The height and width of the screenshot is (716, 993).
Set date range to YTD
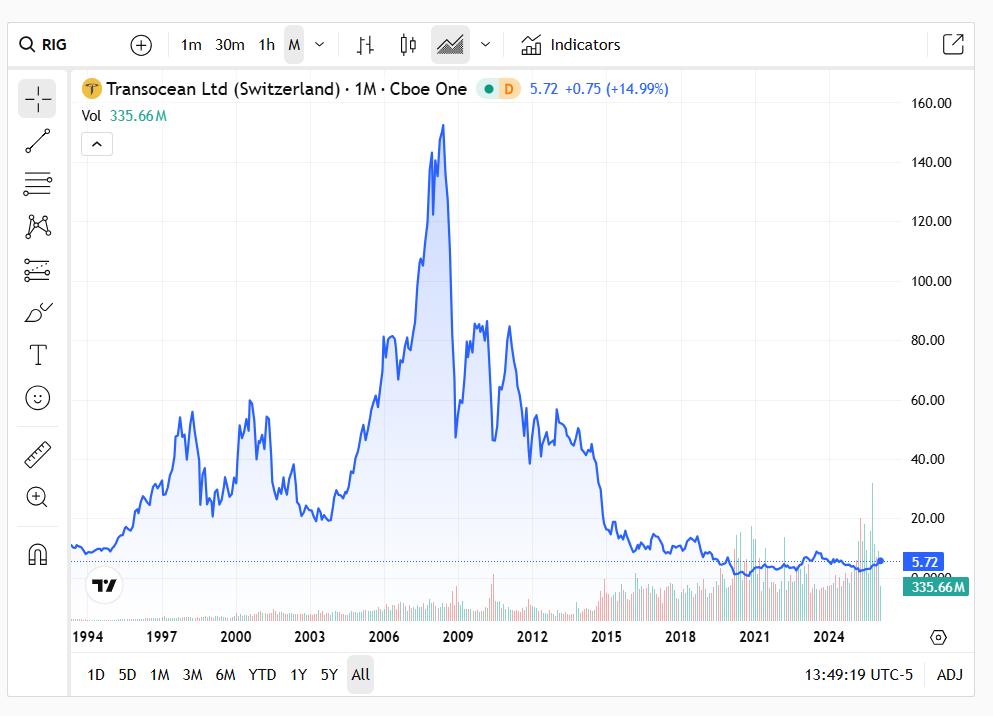click(262, 675)
